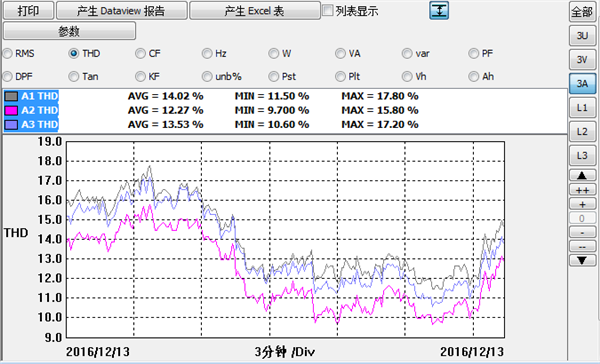Screen dimensions: 600x364
Task: Click the 打印 print button
Action: tap(28, 10)
